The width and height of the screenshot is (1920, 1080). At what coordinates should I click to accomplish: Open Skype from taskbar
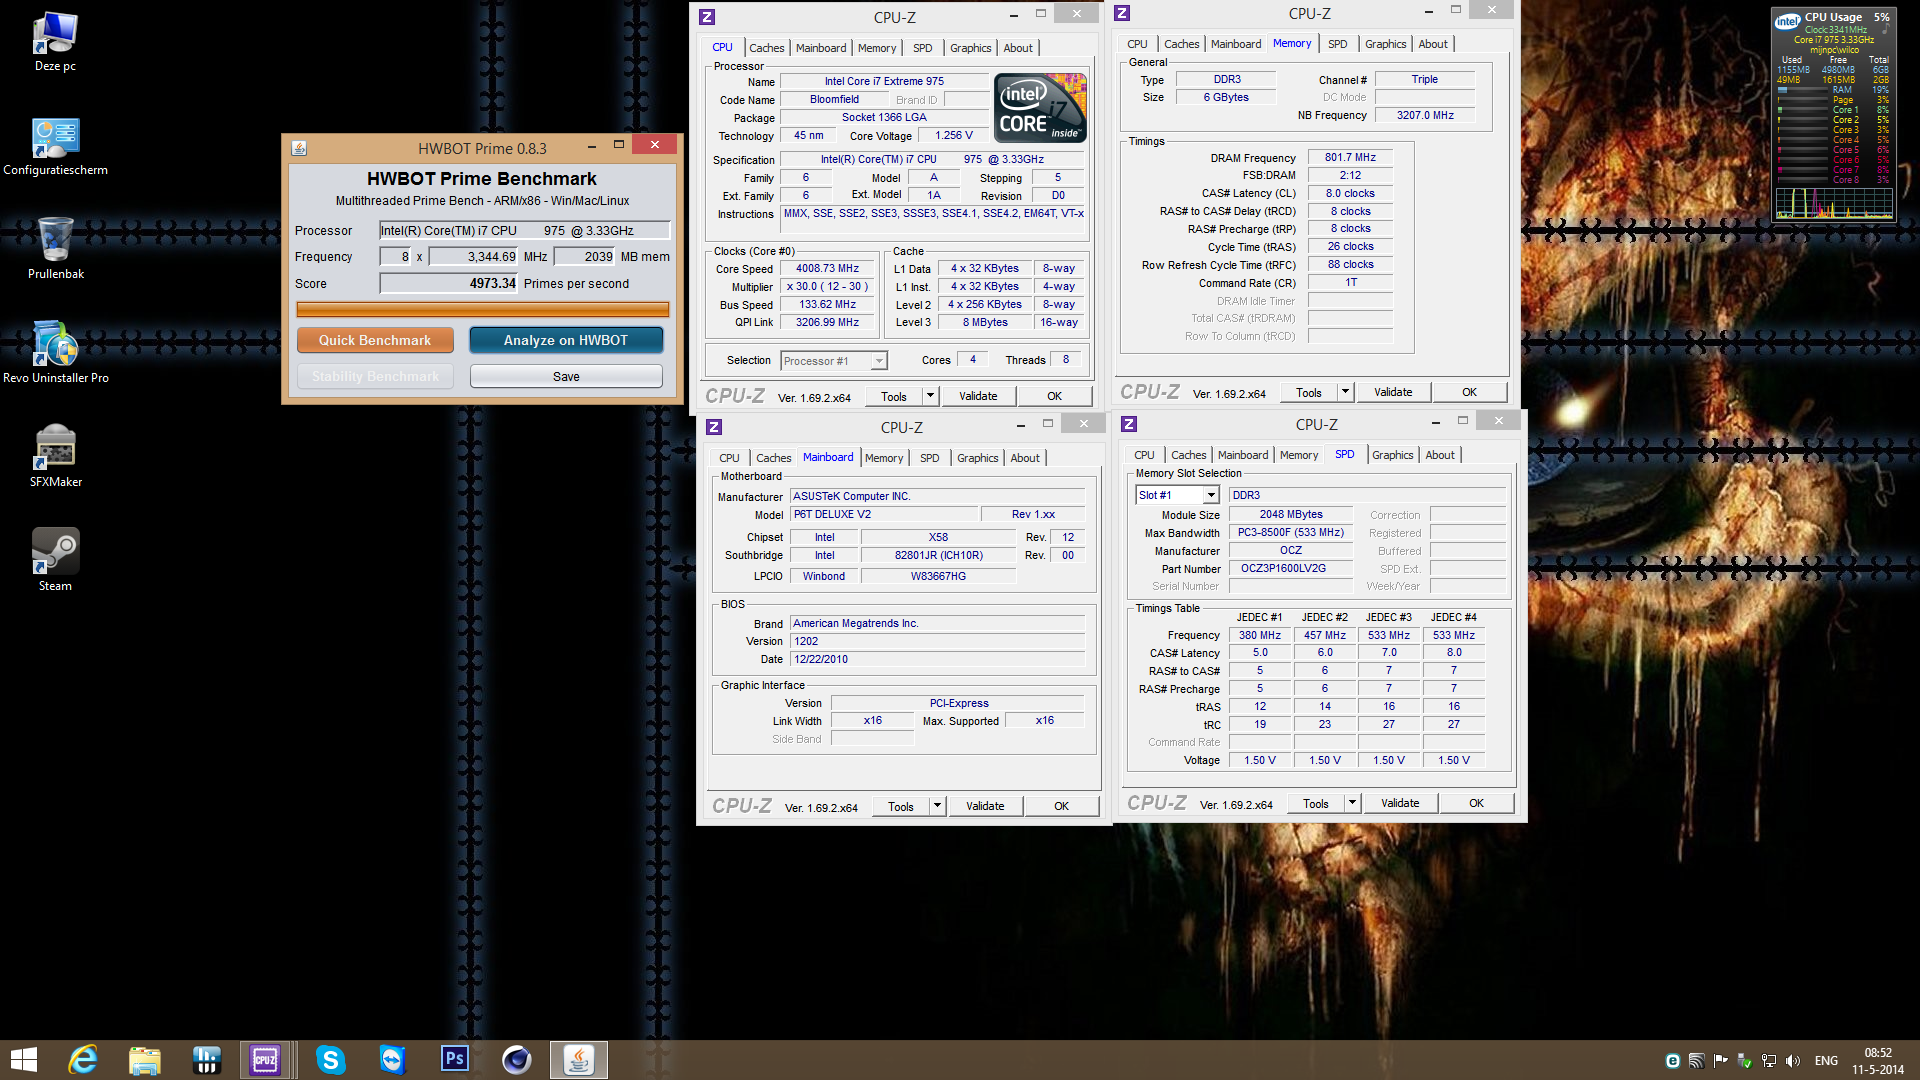click(x=331, y=1060)
